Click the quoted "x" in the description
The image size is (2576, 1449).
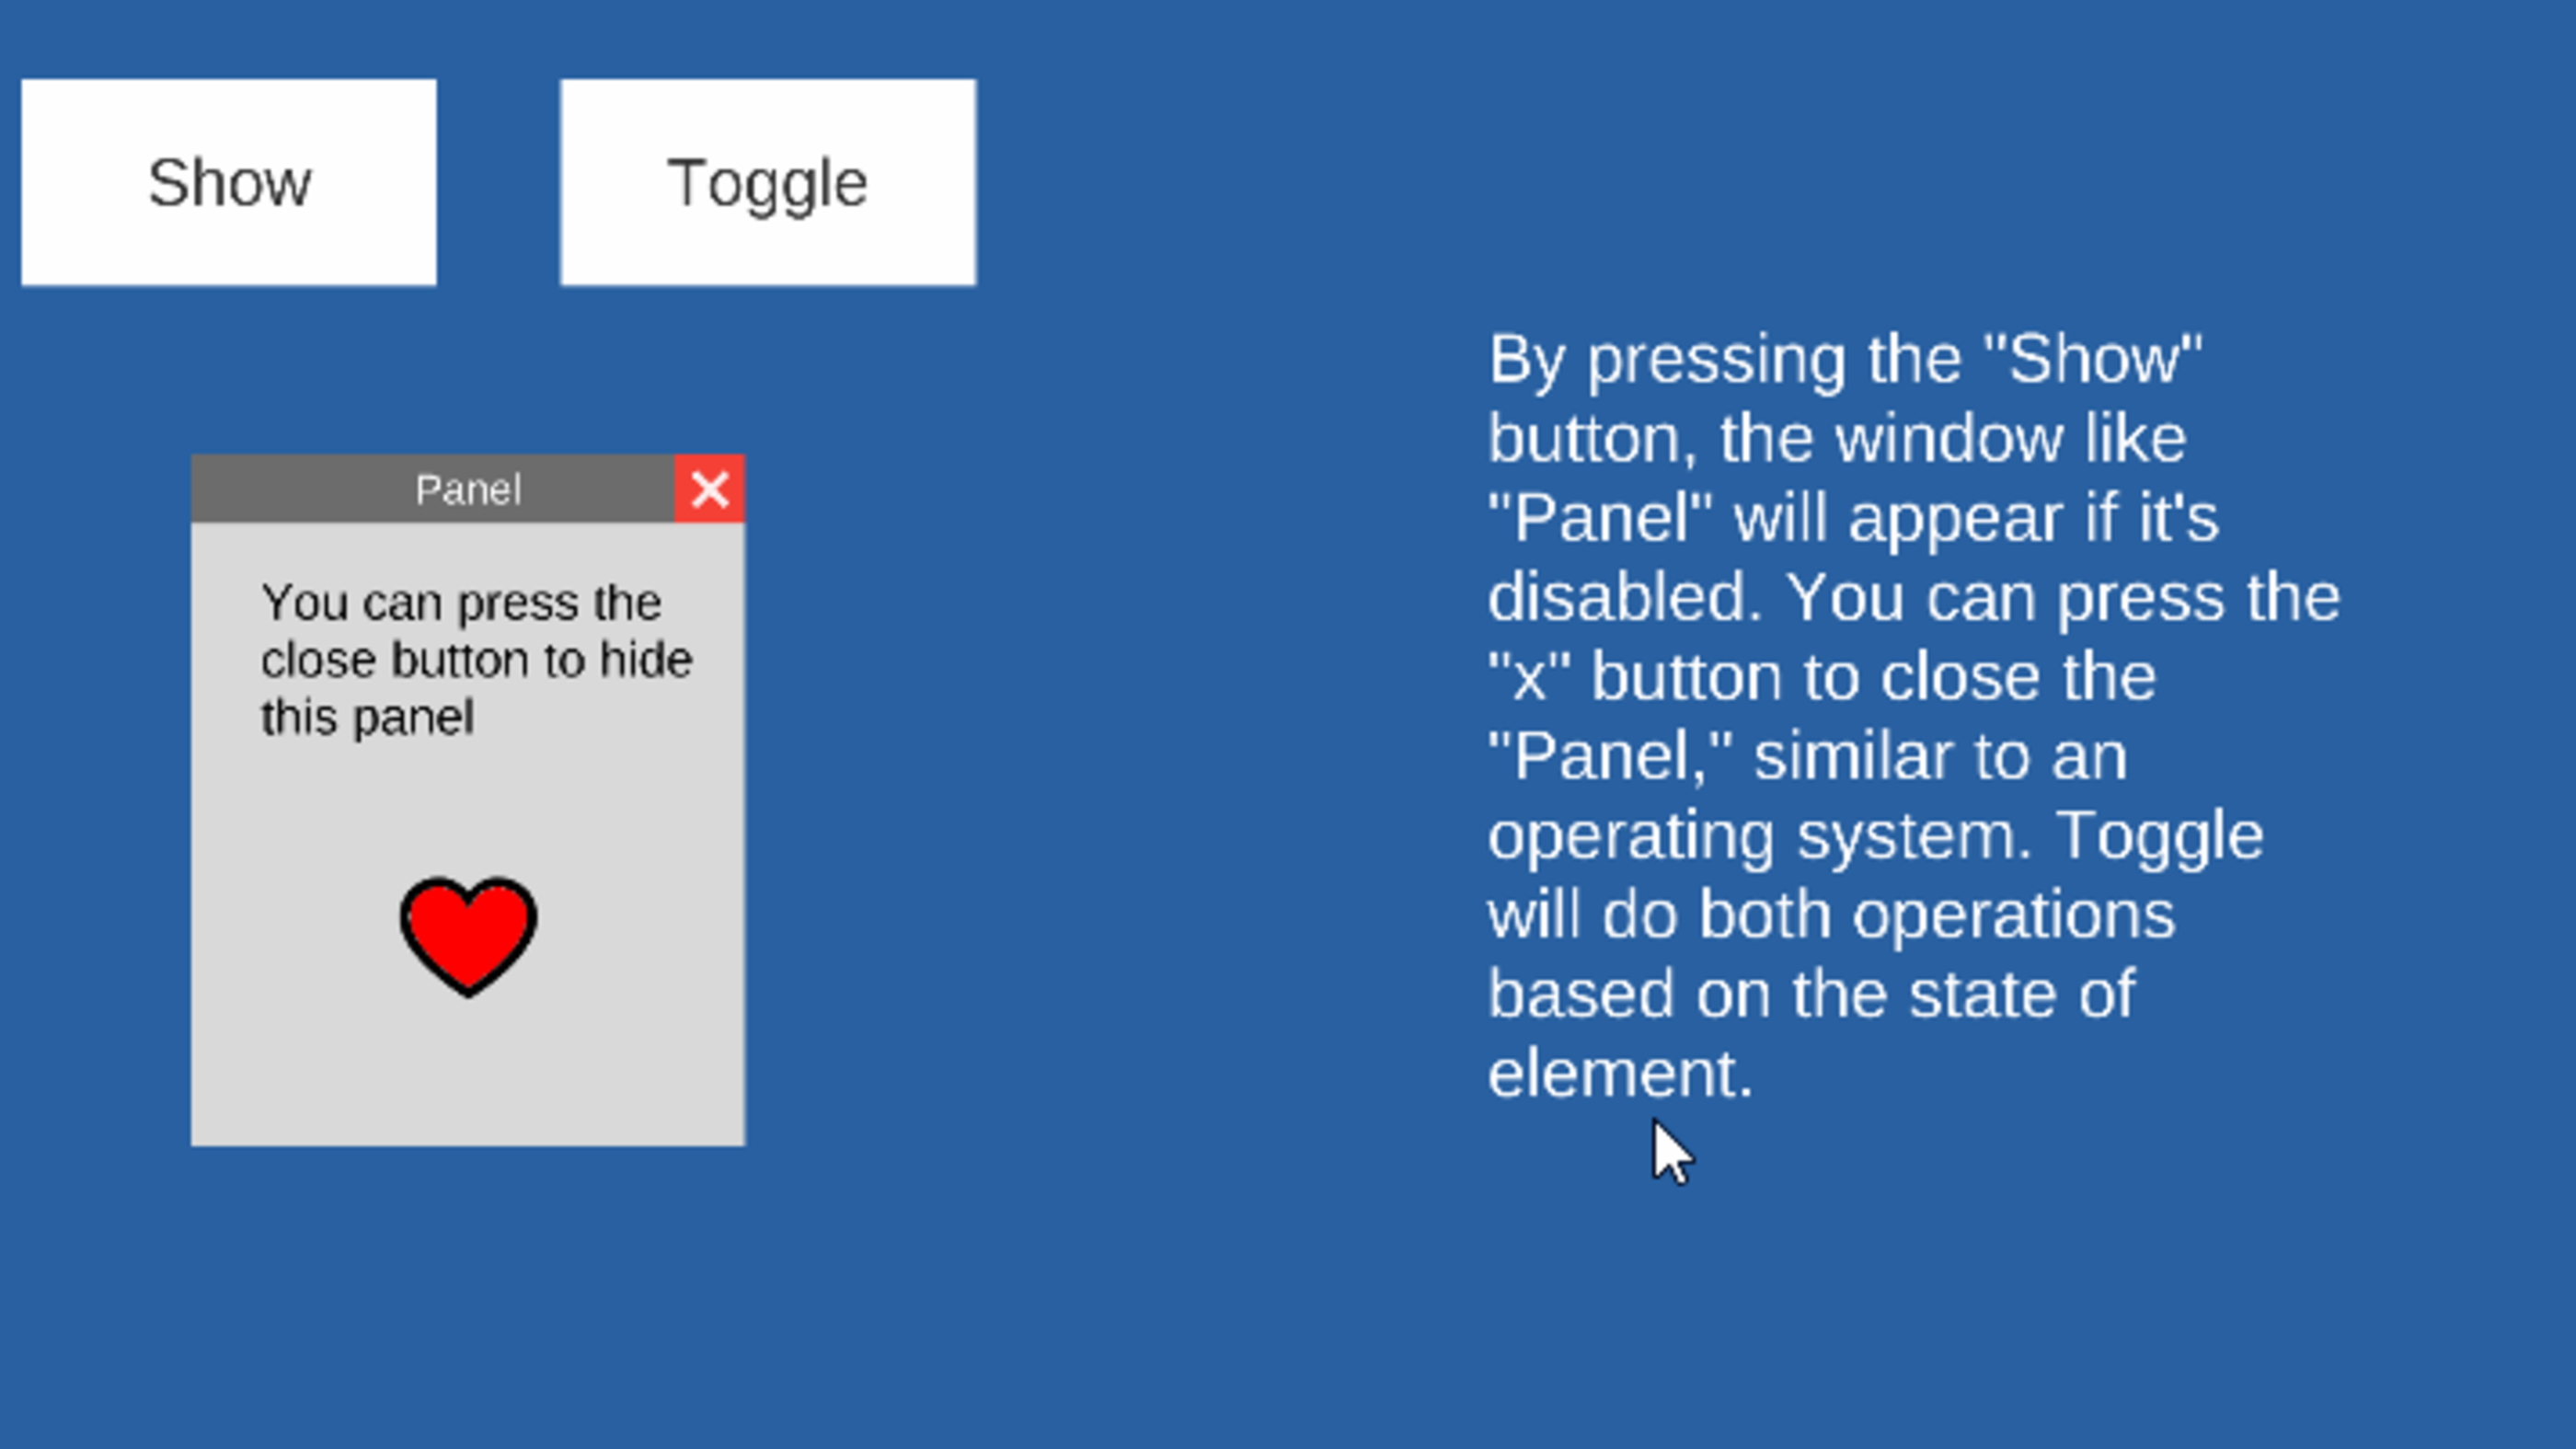1529,678
